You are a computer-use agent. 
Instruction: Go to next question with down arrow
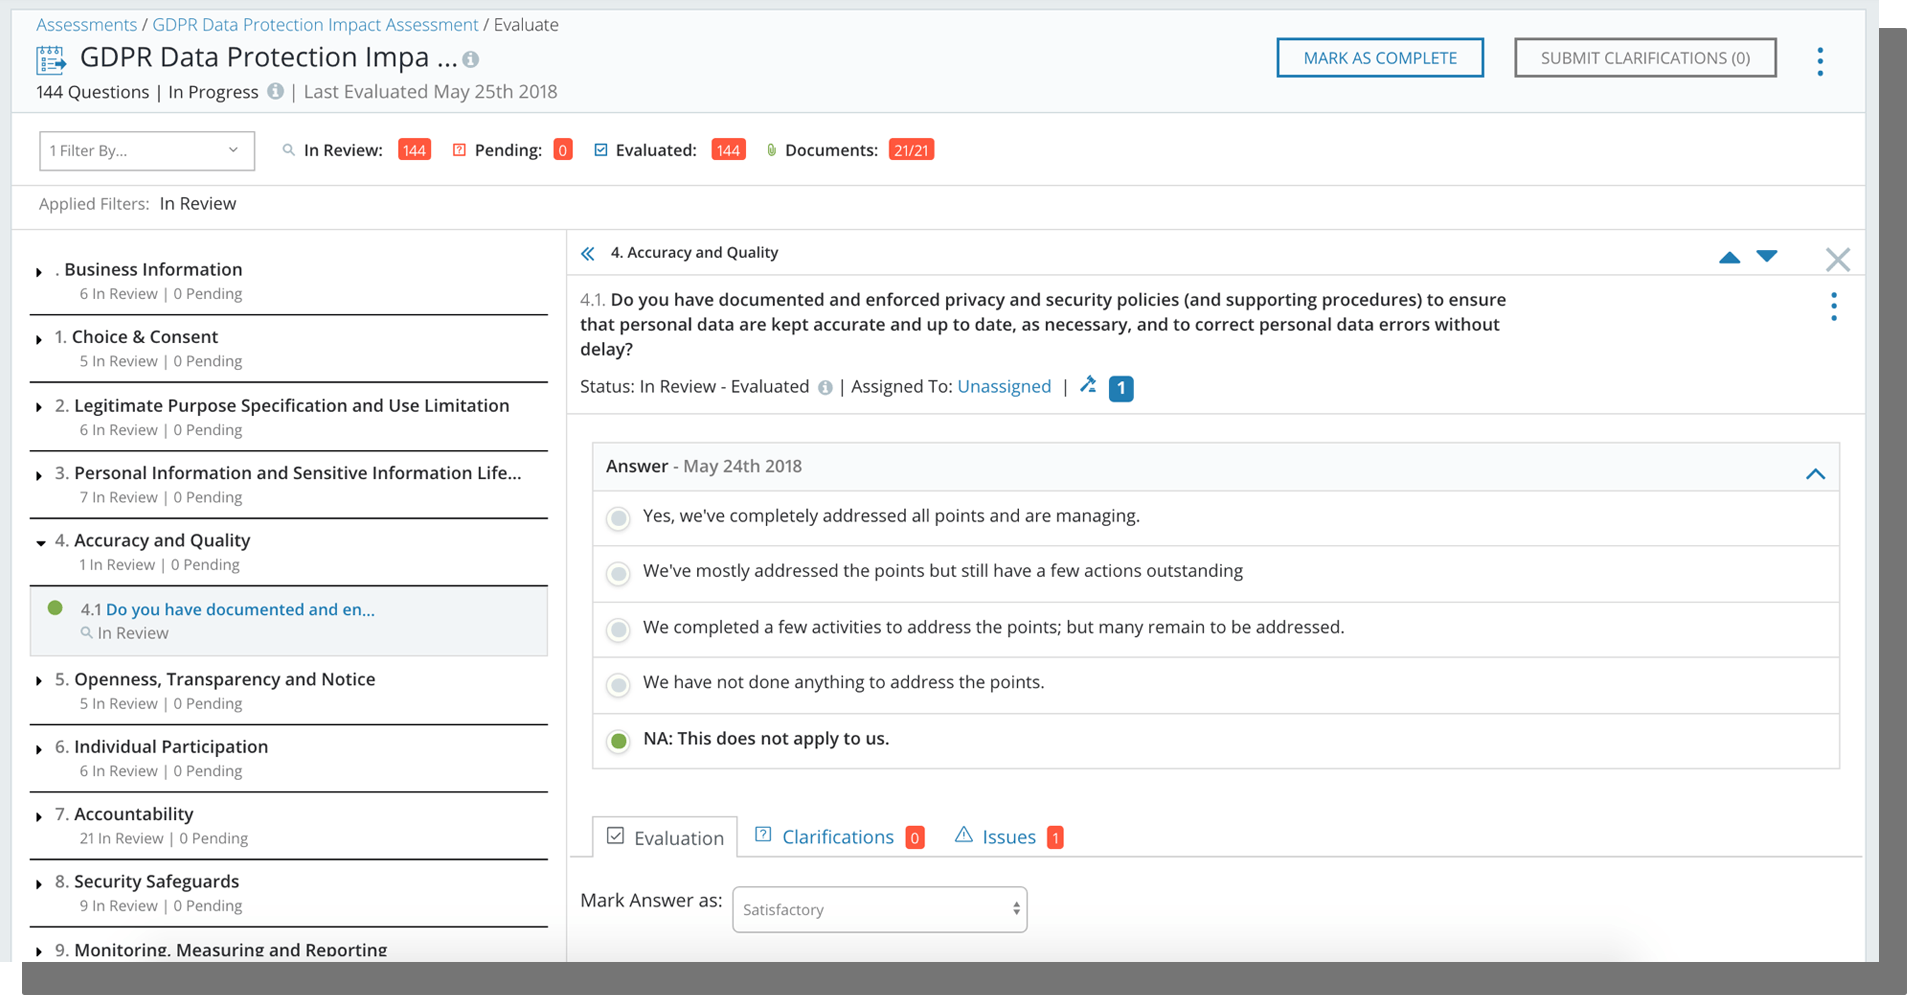[1767, 256]
